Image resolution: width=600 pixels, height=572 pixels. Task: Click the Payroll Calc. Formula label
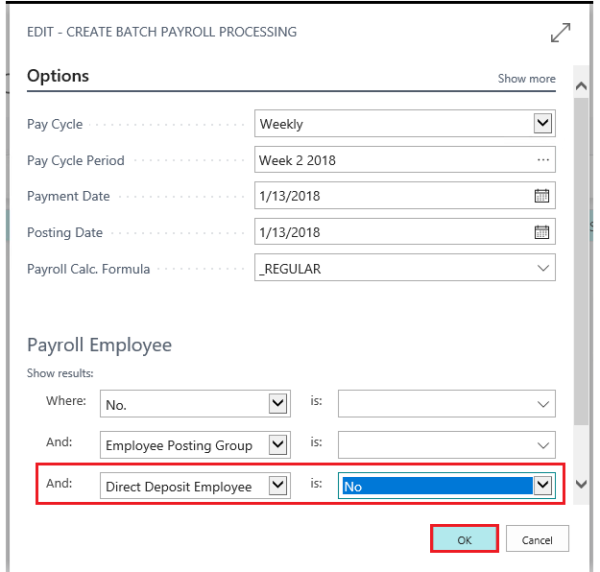tap(88, 269)
